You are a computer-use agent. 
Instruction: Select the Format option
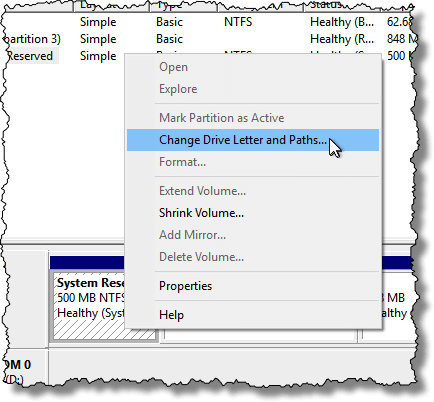pyautogui.click(x=253, y=162)
